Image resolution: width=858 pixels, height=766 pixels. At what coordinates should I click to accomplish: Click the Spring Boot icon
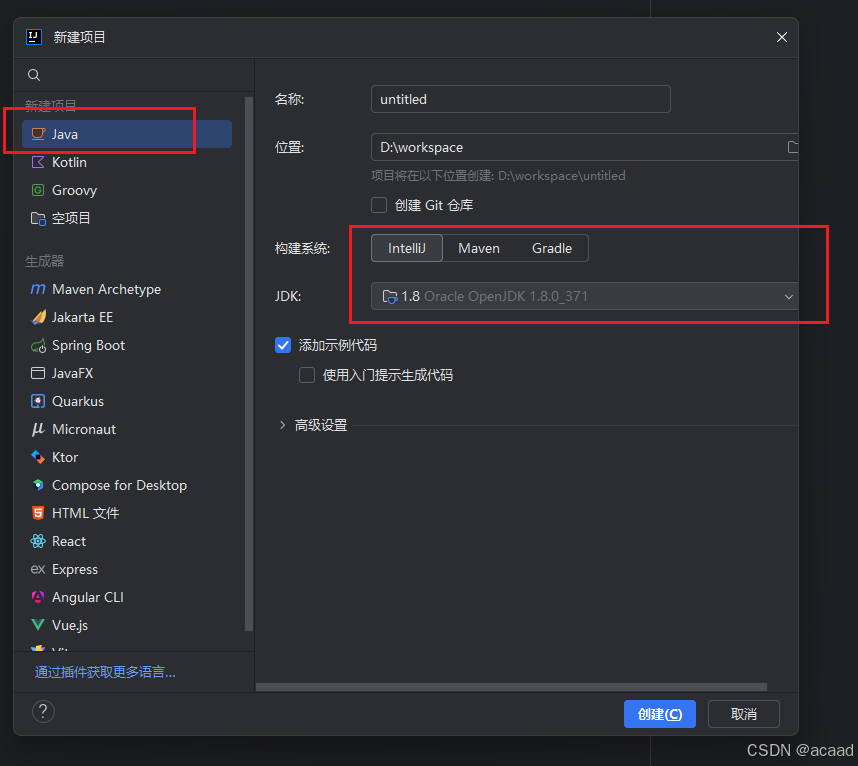(x=38, y=345)
